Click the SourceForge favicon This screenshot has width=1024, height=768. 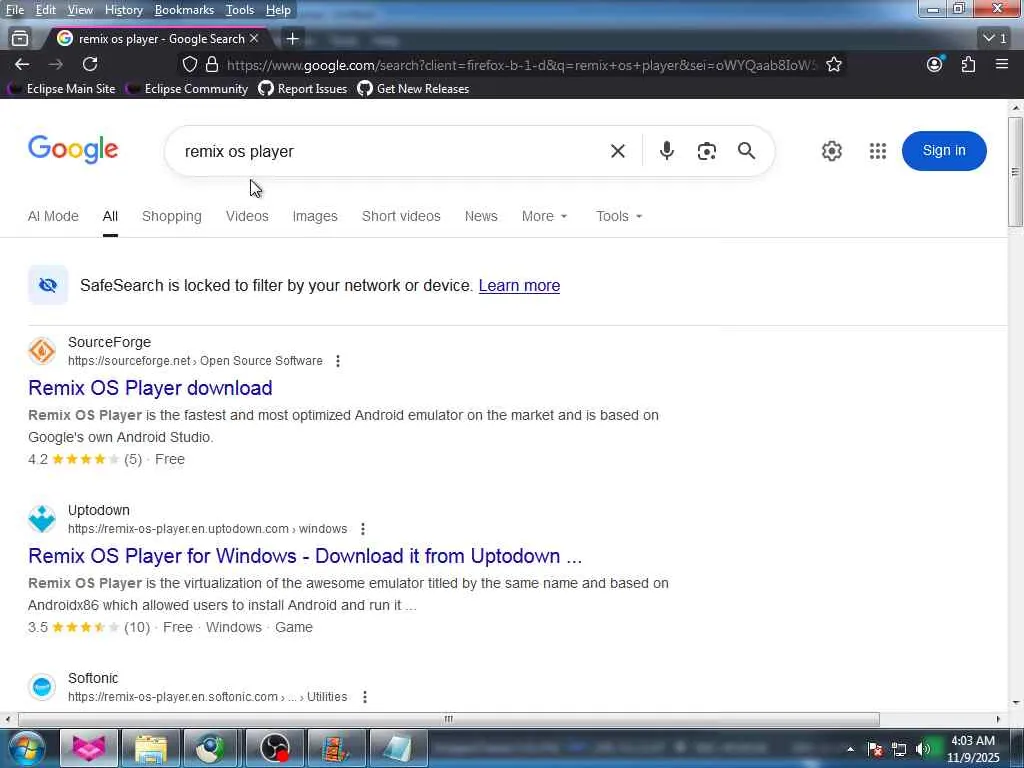42,351
